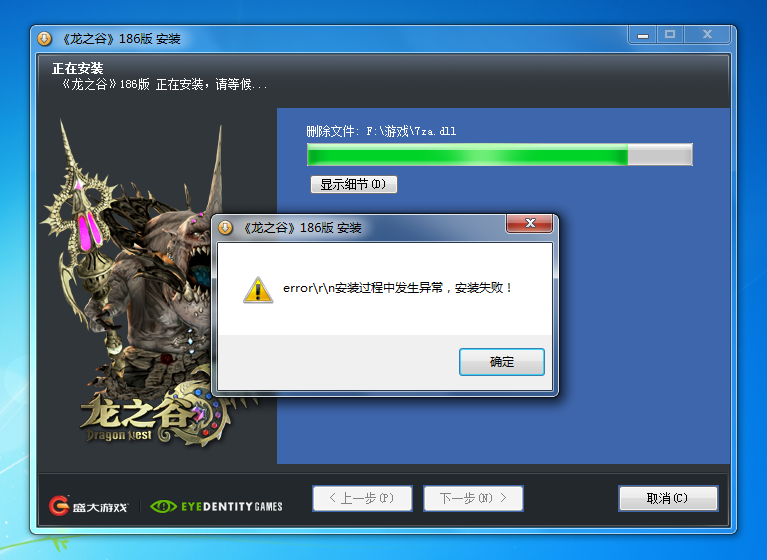Click installer icon in main window title bar
This screenshot has height=560, width=767.
[45, 39]
